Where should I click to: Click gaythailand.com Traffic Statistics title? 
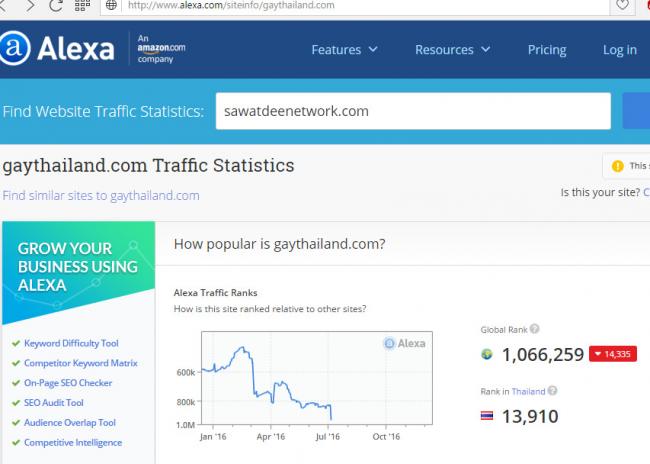coord(148,165)
